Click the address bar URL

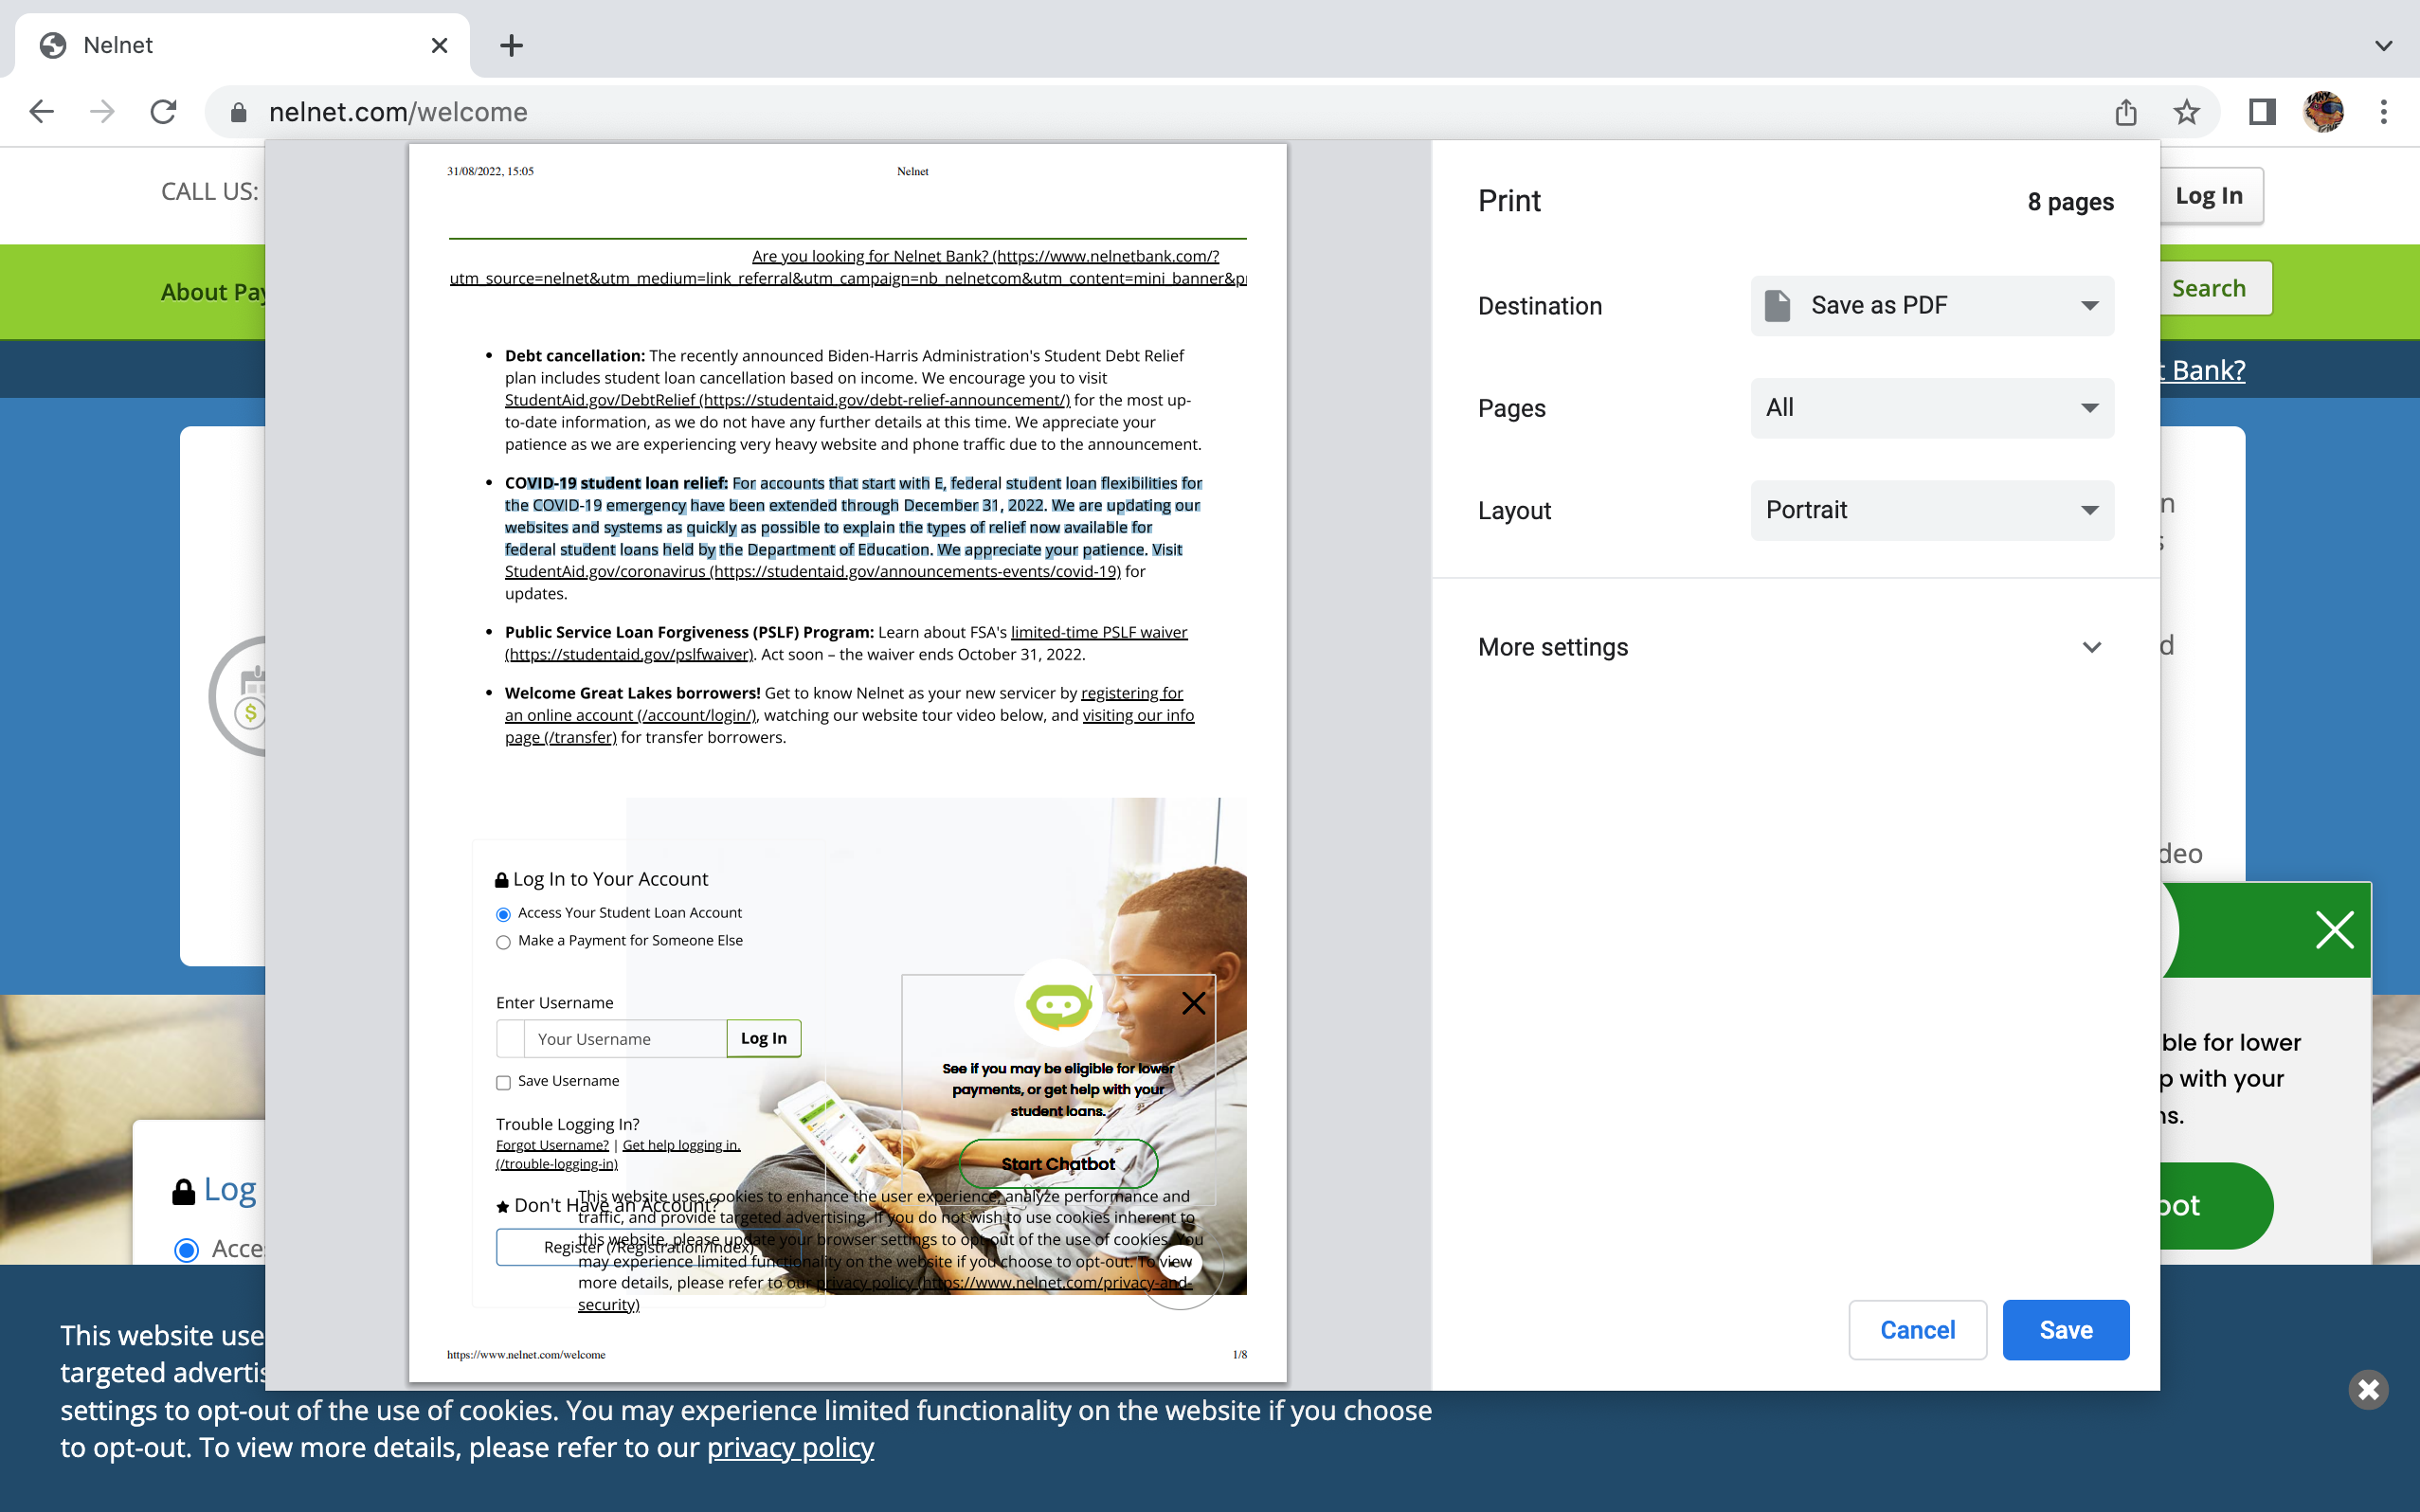tap(398, 112)
